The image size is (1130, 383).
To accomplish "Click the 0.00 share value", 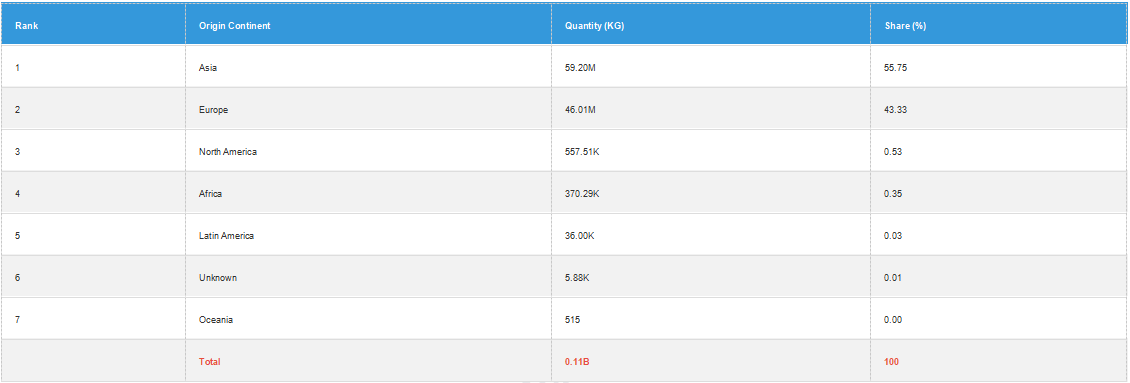I will [x=893, y=319].
